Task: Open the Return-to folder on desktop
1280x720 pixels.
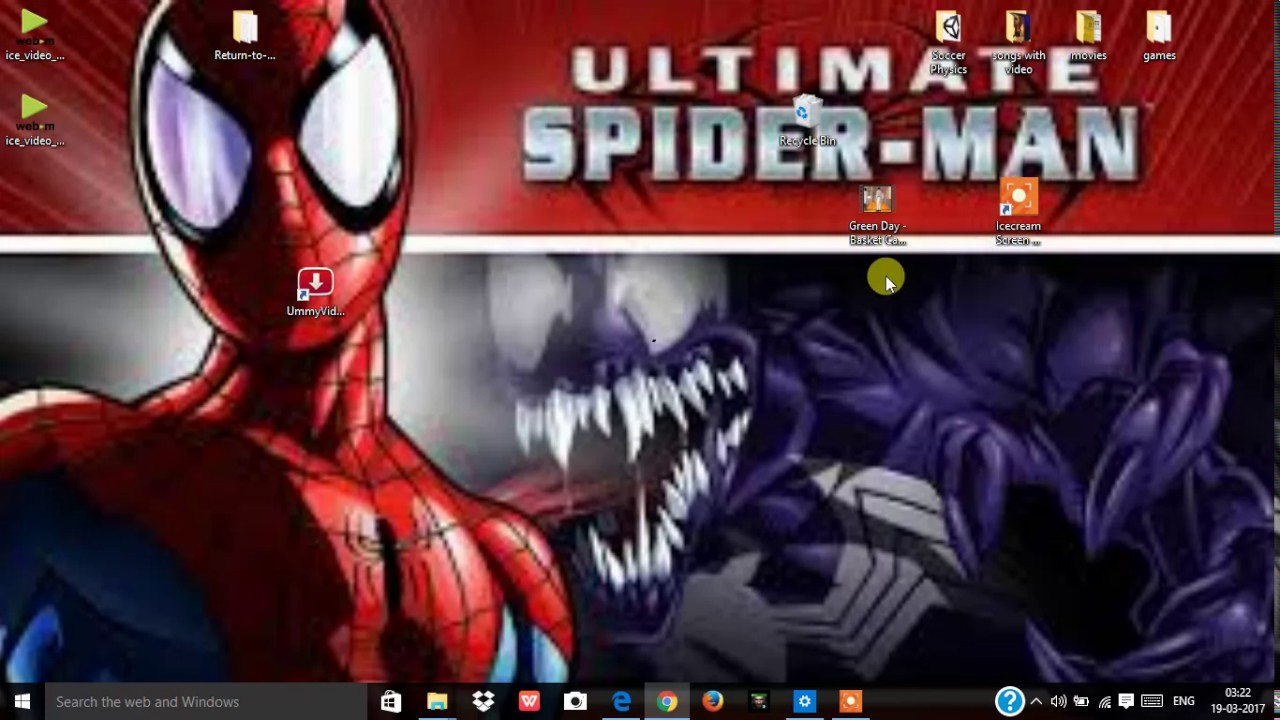Action: coord(245,35)
